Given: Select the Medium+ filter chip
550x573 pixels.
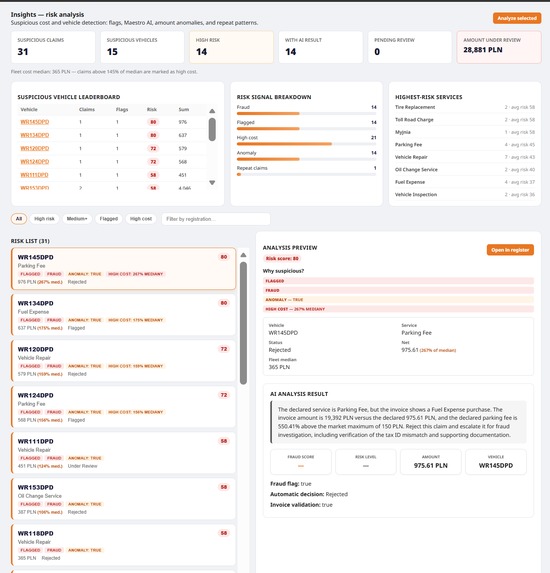Looking at the screenshot, I should point(77,219).
